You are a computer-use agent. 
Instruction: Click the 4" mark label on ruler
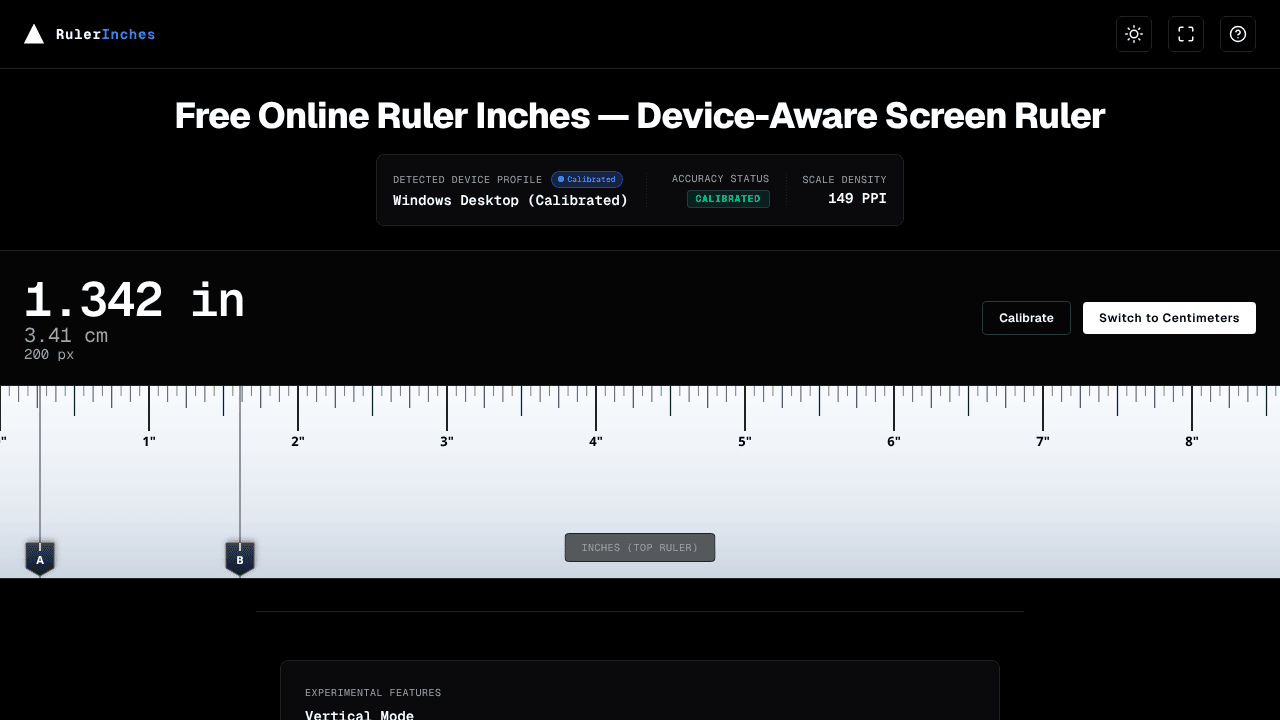pyautogui.click(x=596, y=441)
